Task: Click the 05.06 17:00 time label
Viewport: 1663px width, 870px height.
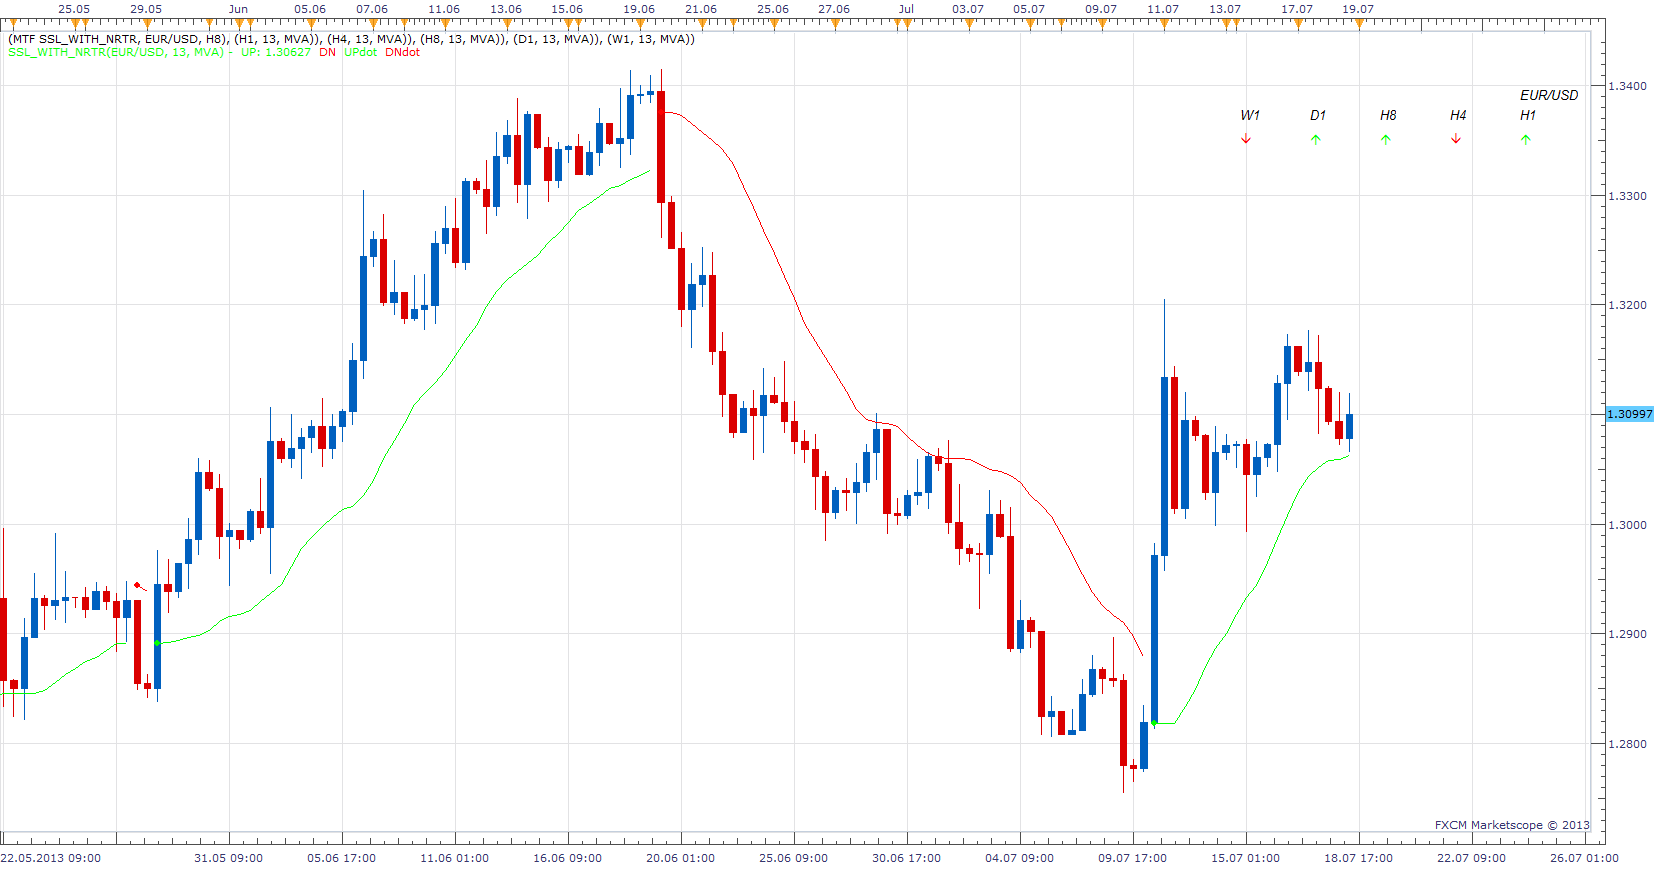Action: point(341,858)
